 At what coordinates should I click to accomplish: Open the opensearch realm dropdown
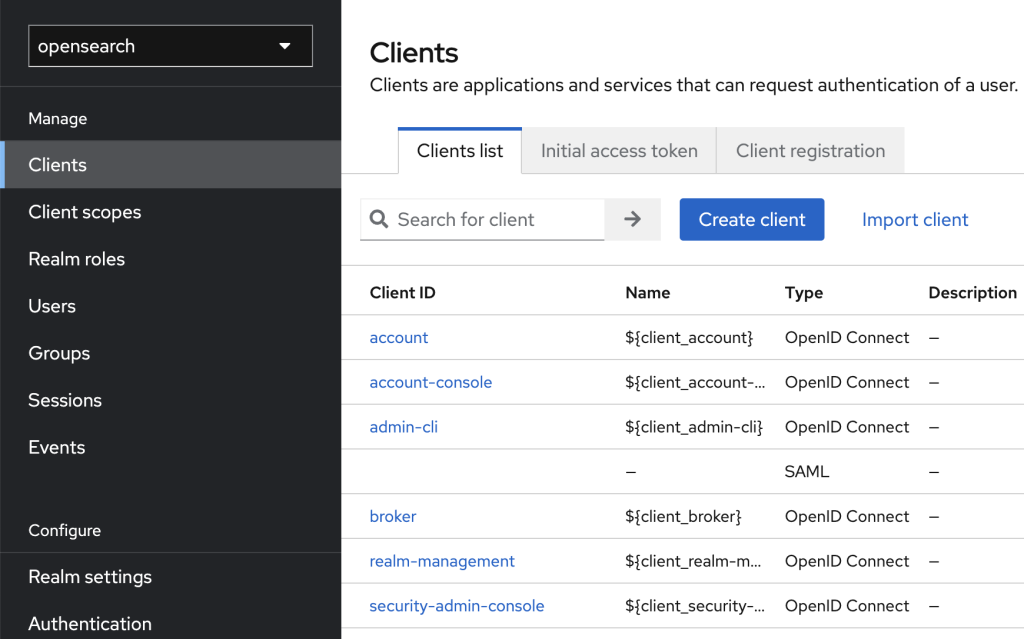pyautogui.click(x=170, y=46)
